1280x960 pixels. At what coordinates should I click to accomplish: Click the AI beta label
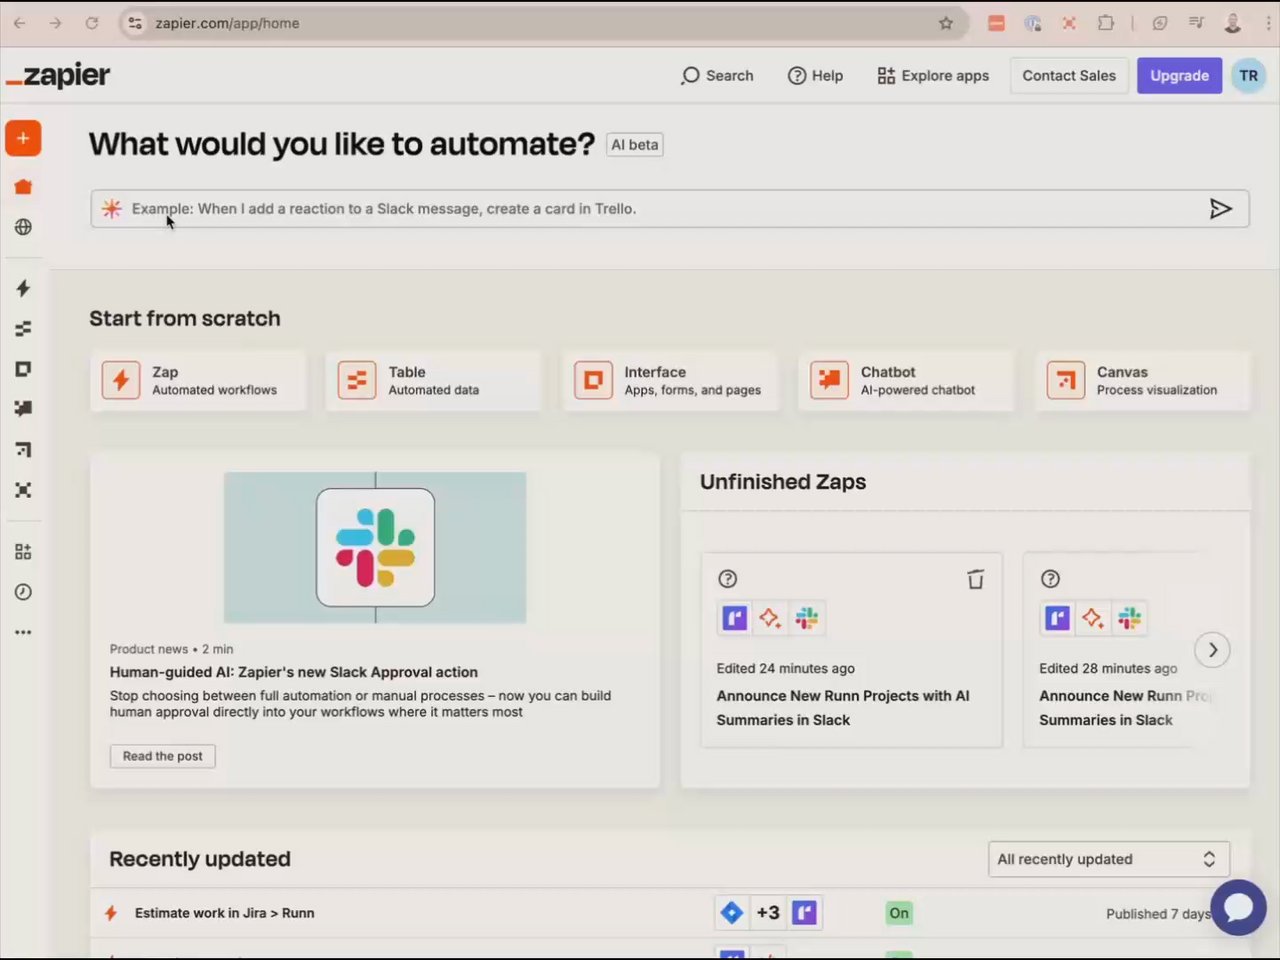635,145
